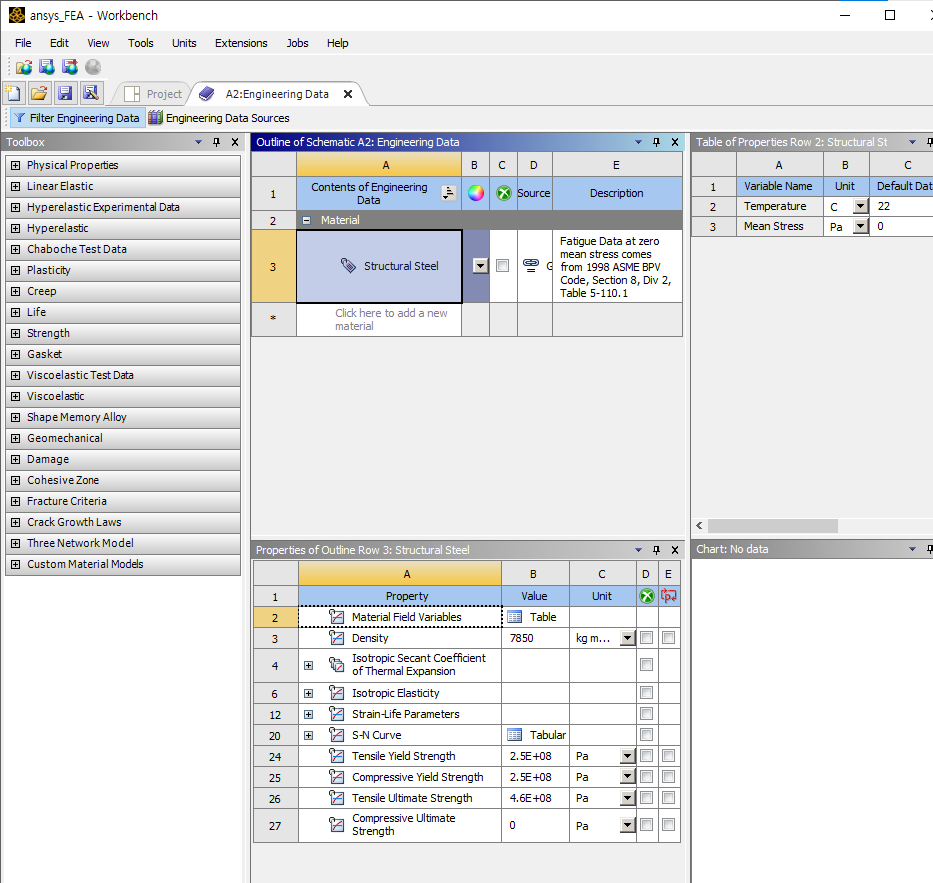Open the Units menu
Image resolution: width=933 pixels, height=883 pixels.
(184, 43)
